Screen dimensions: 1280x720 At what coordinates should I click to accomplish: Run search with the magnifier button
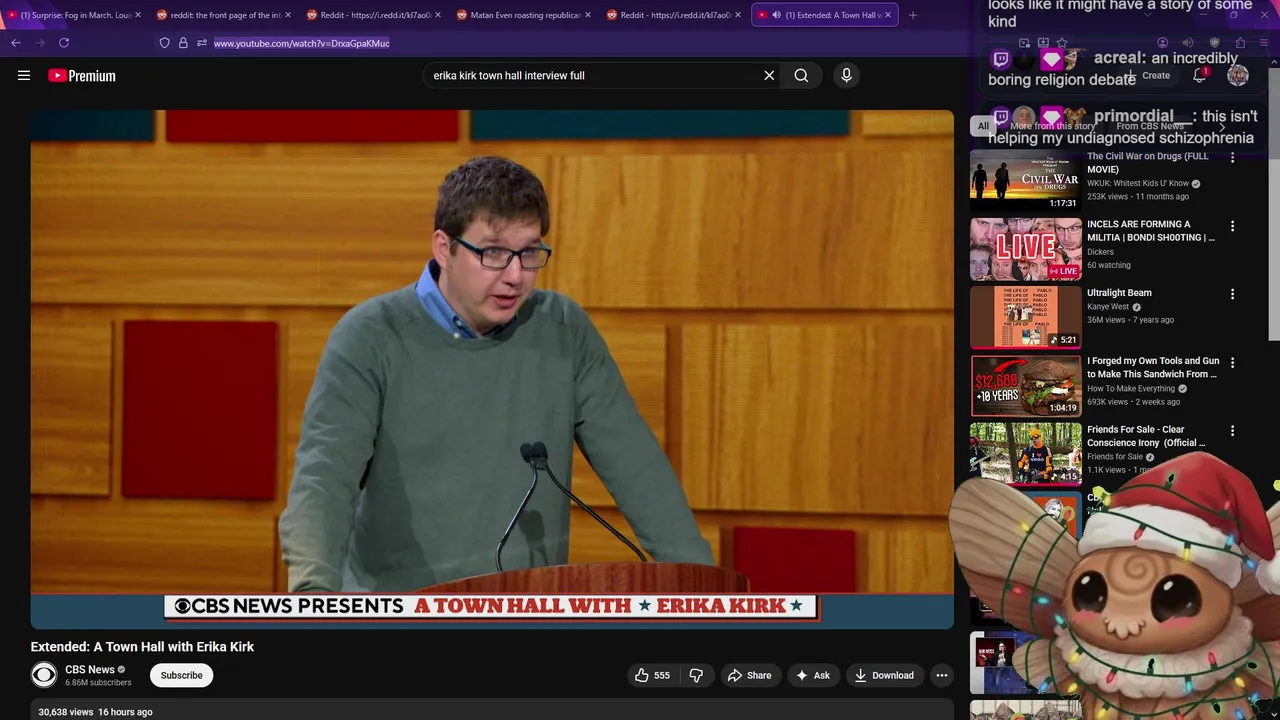(x=801, y=75)
